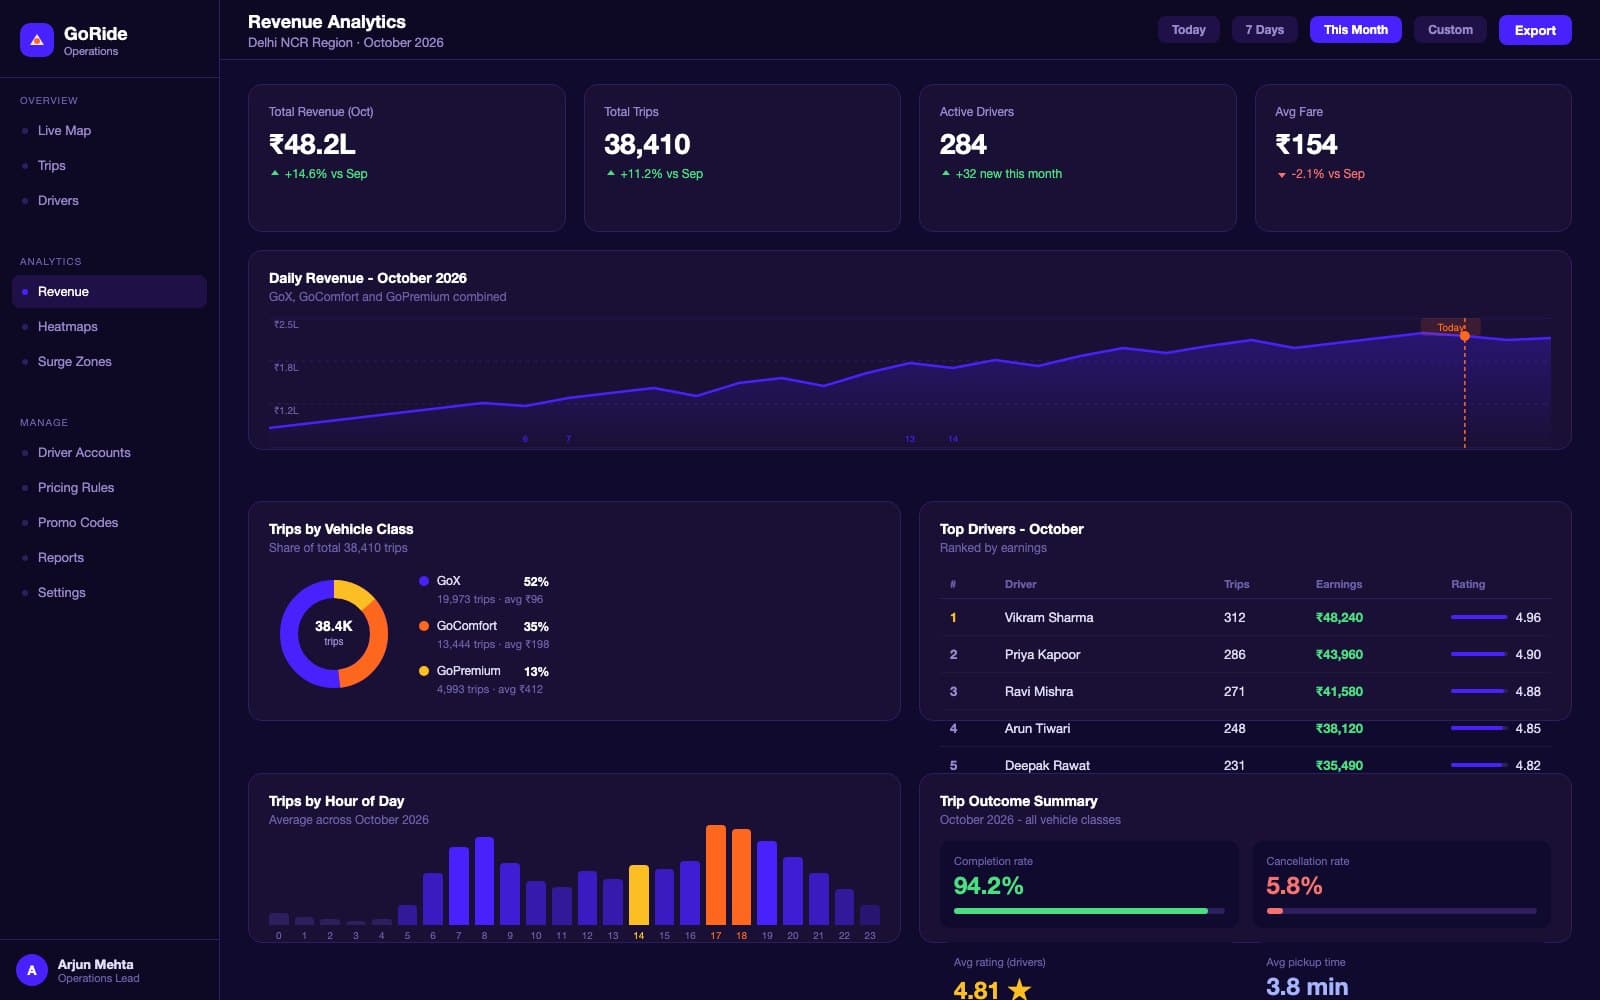
Task: Open Surge Zones page
Action: (109, 362)
